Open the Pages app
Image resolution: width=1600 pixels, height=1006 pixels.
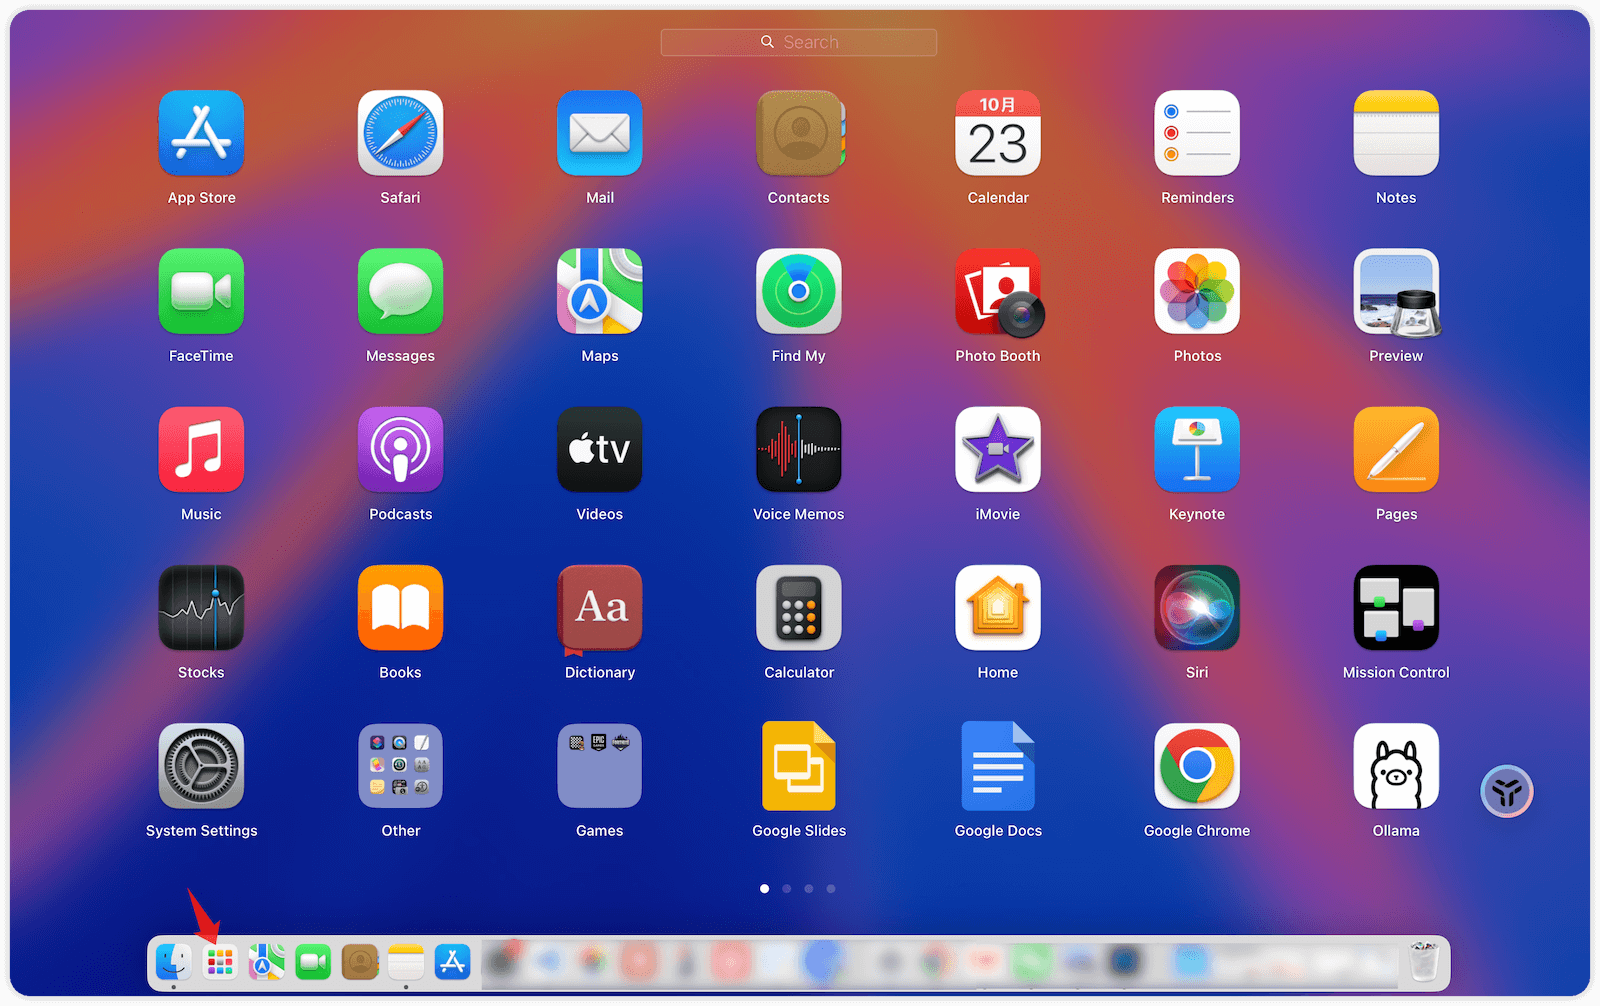tap(1396, 449)
